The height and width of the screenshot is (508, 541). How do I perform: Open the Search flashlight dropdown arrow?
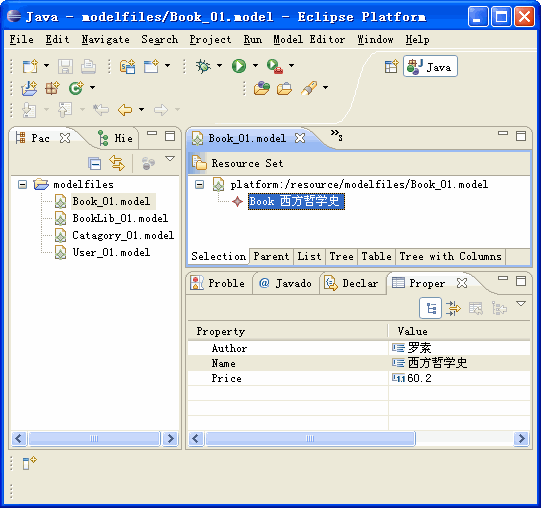click(325, 88)
